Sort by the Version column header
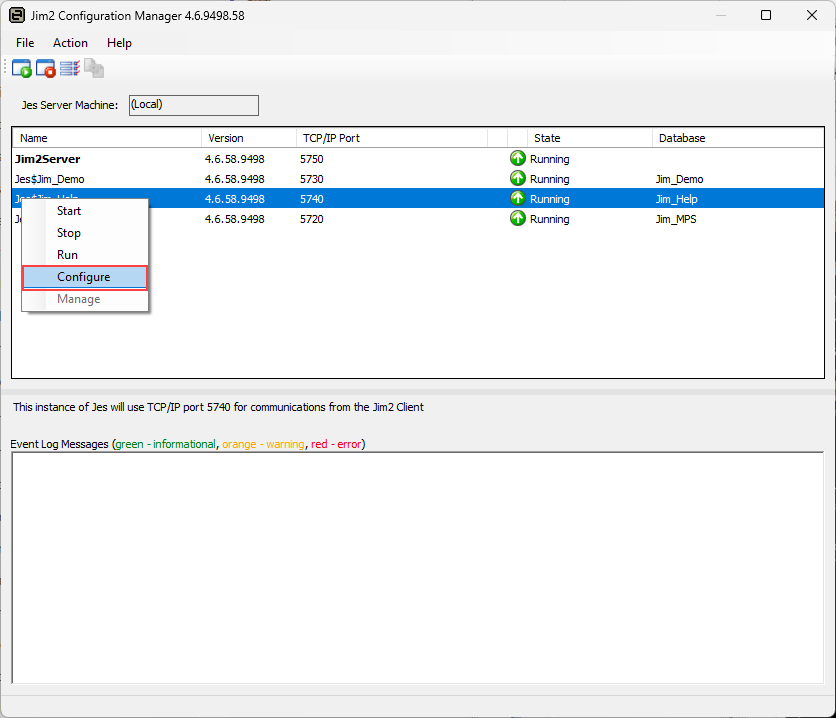836x718 pixels. coord(248,138)
